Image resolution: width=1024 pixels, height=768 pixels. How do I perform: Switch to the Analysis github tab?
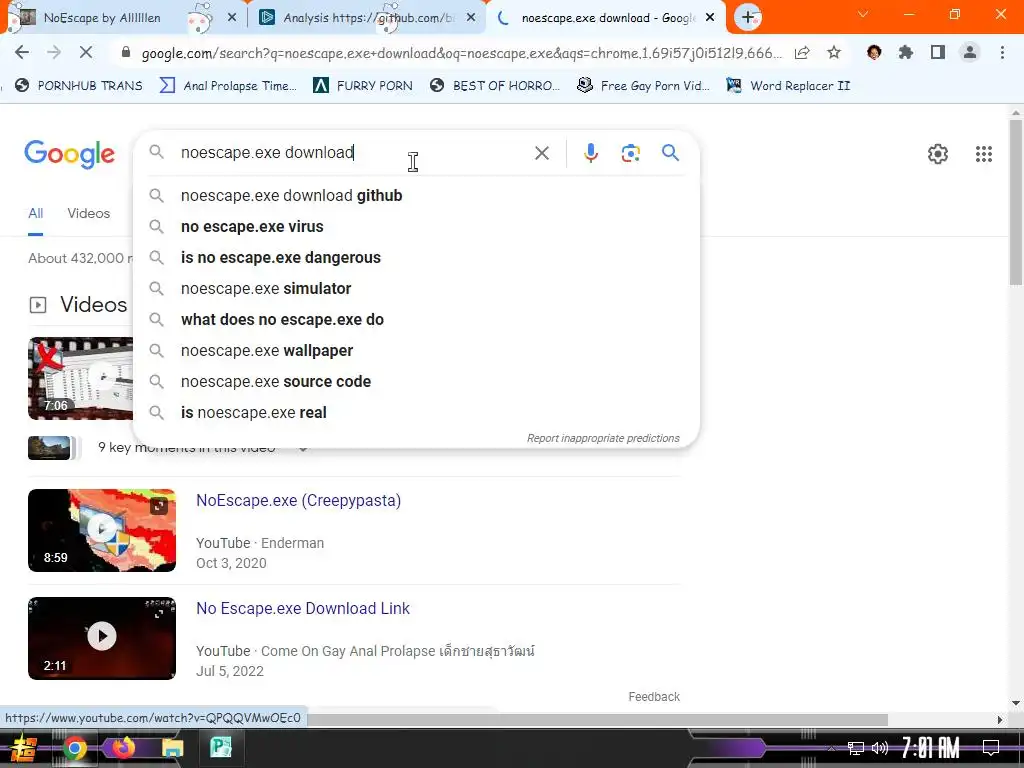point(367,18)
